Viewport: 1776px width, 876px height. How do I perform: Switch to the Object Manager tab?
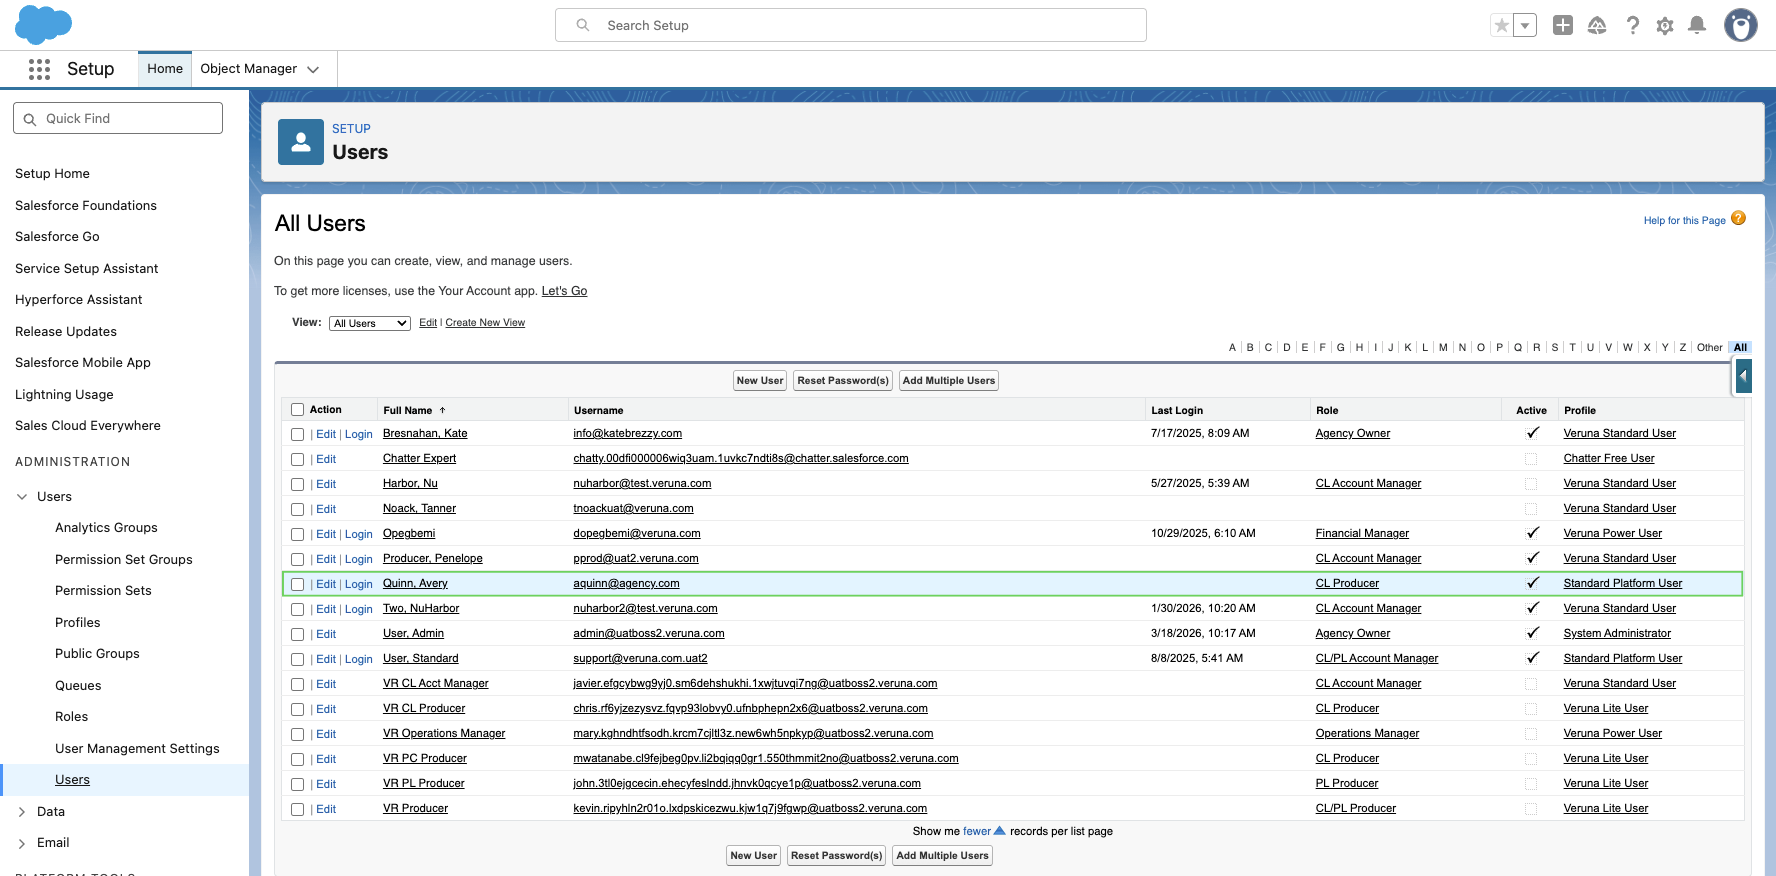pos(249,69)
